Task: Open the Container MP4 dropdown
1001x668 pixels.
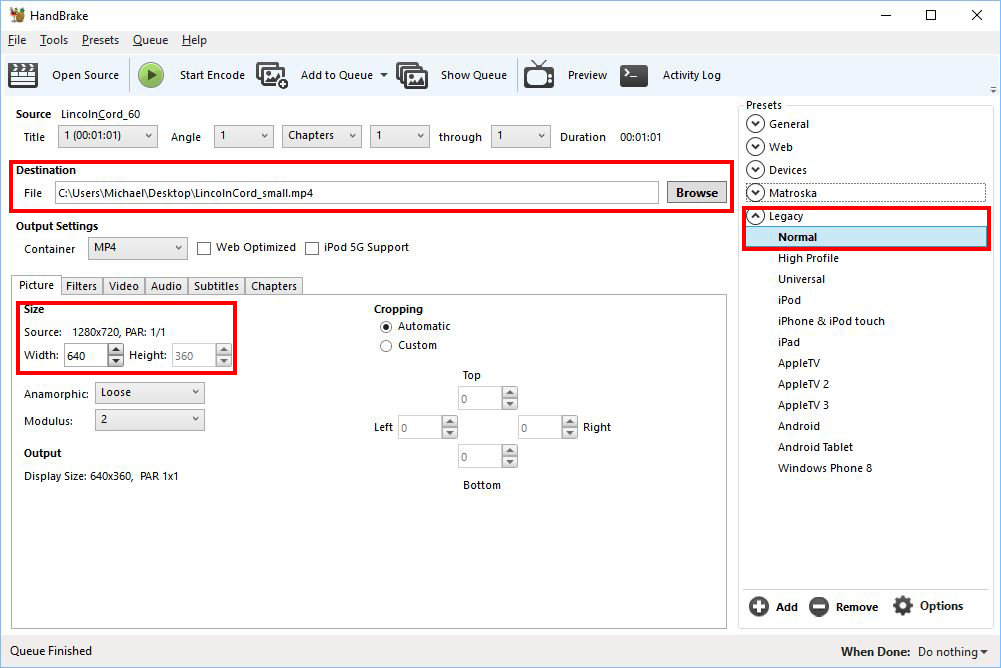Action: (x=138, y=248)
